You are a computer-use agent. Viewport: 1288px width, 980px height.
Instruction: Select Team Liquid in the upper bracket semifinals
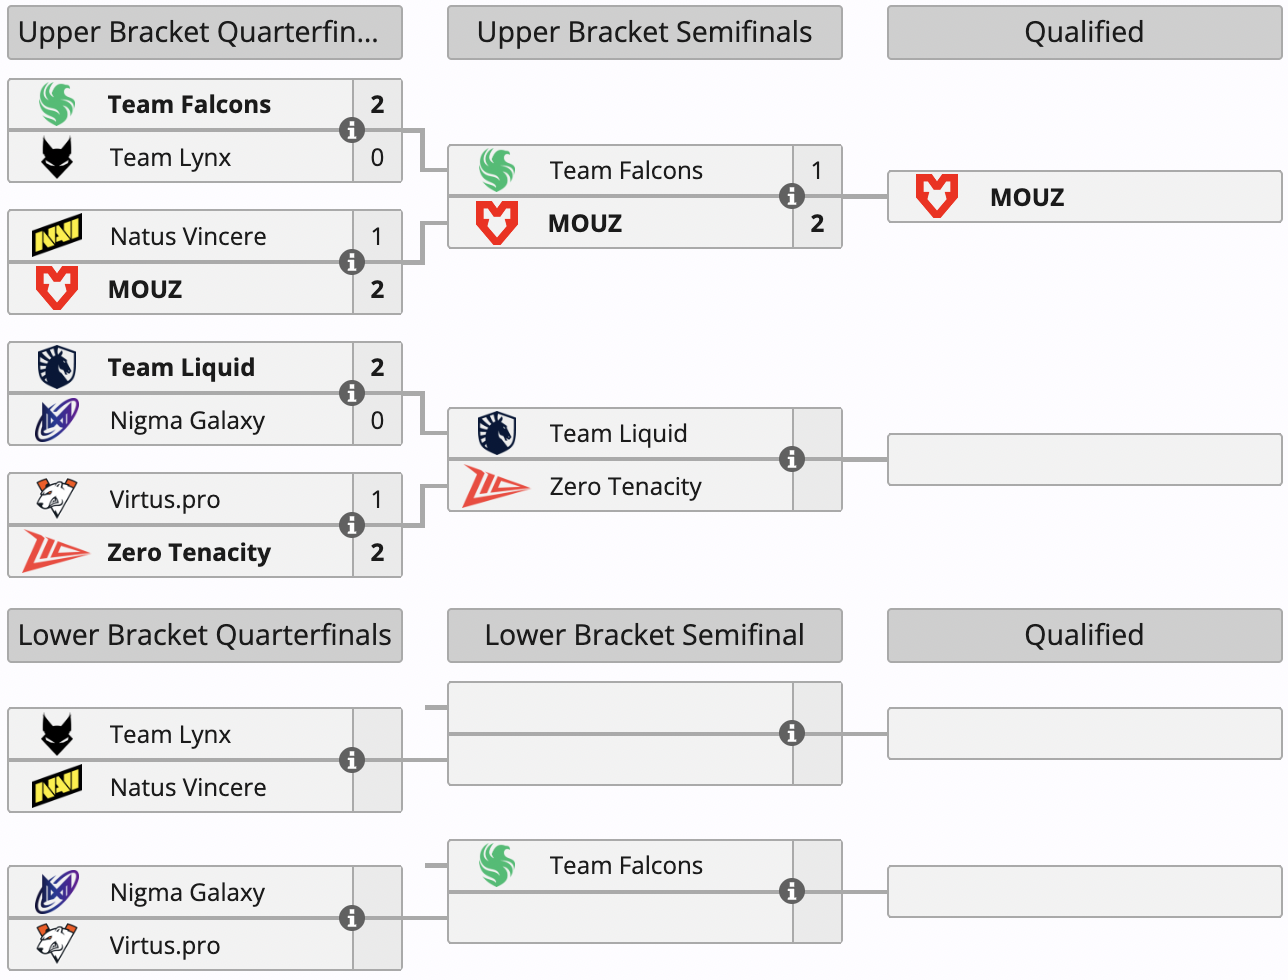click(618, 434)
